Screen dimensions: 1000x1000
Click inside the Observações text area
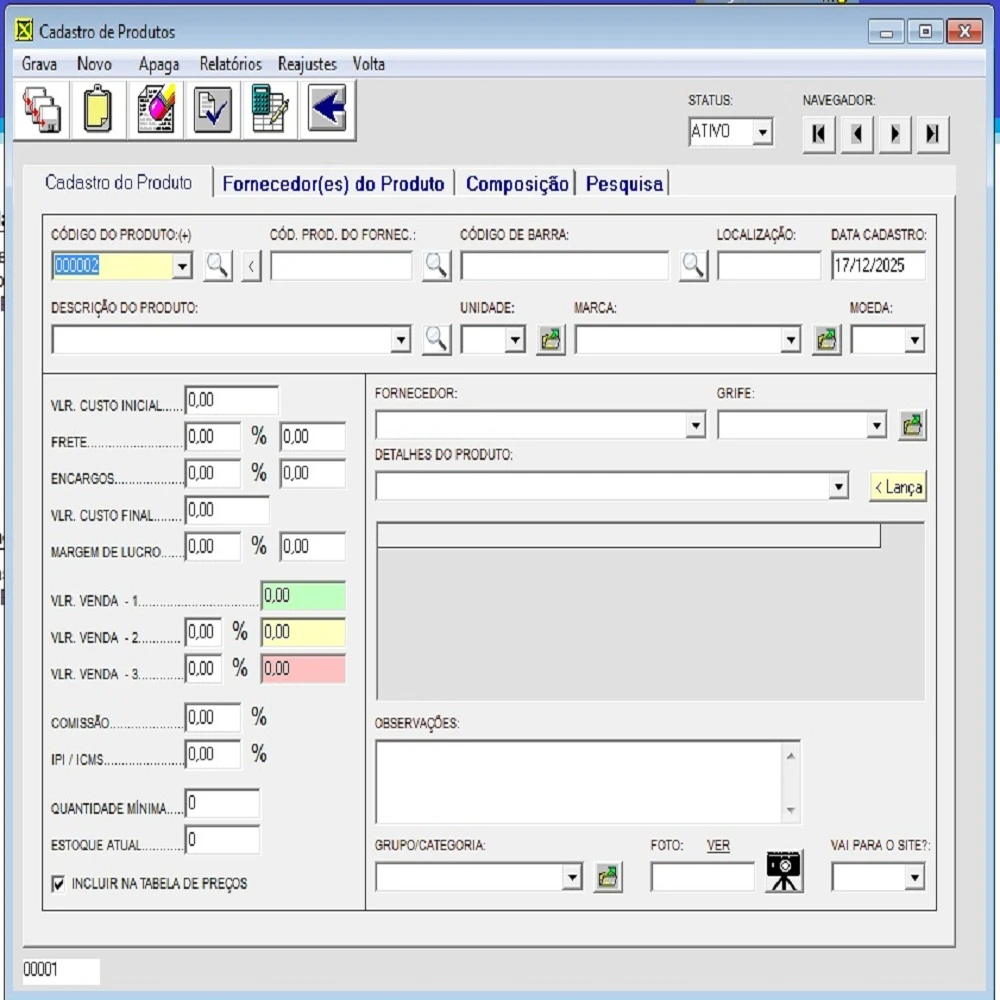pos(578,782)
